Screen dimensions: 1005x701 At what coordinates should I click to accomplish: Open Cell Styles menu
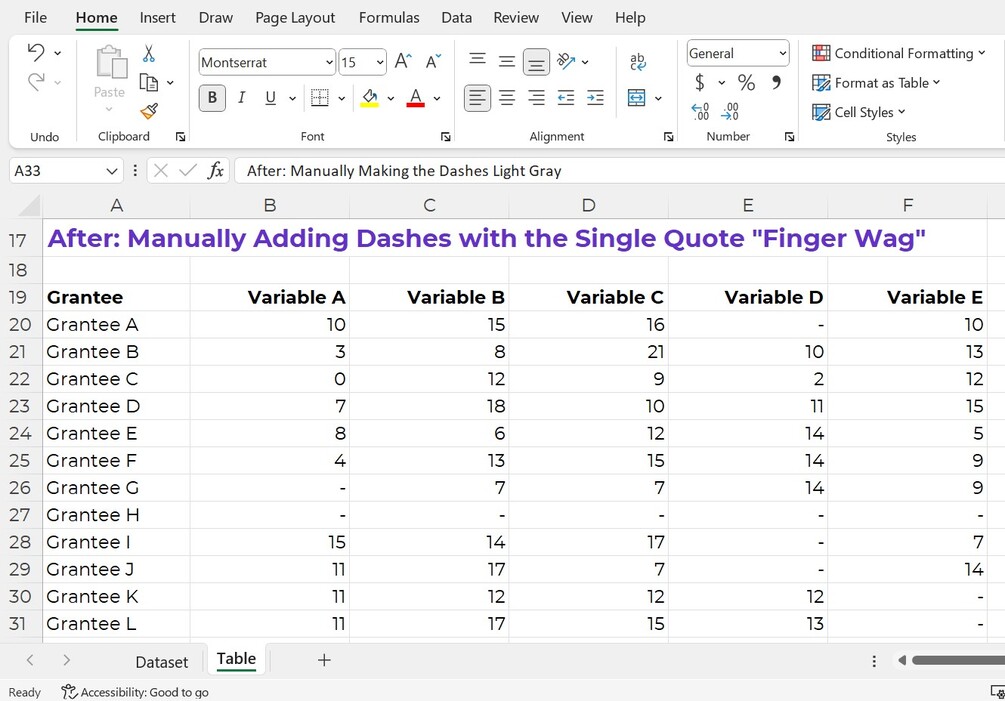tap(858, 112)
